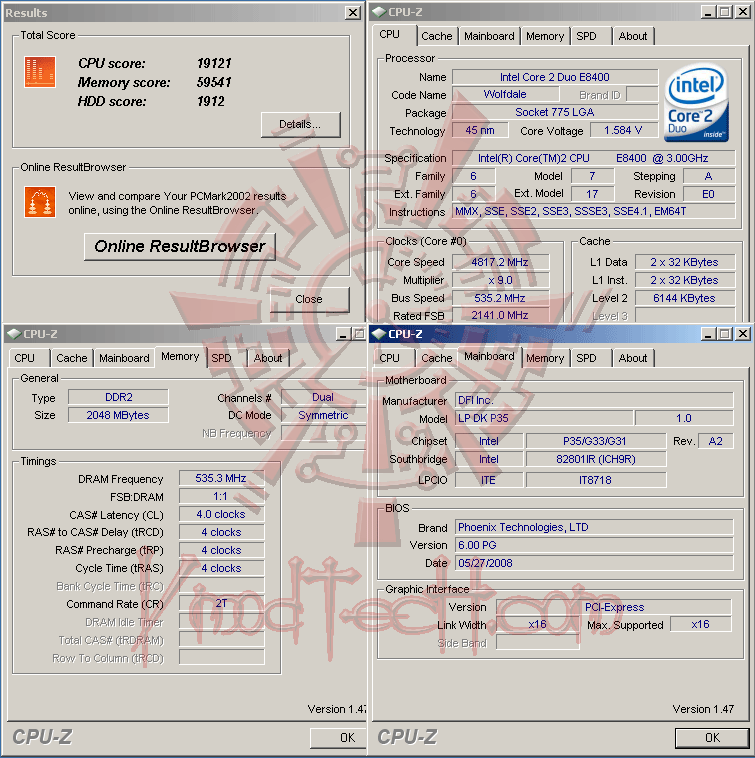Viewport: 755px width, 758px height.
Task: Minimize the top-right CPU-Z window
Action: [708, 12]
